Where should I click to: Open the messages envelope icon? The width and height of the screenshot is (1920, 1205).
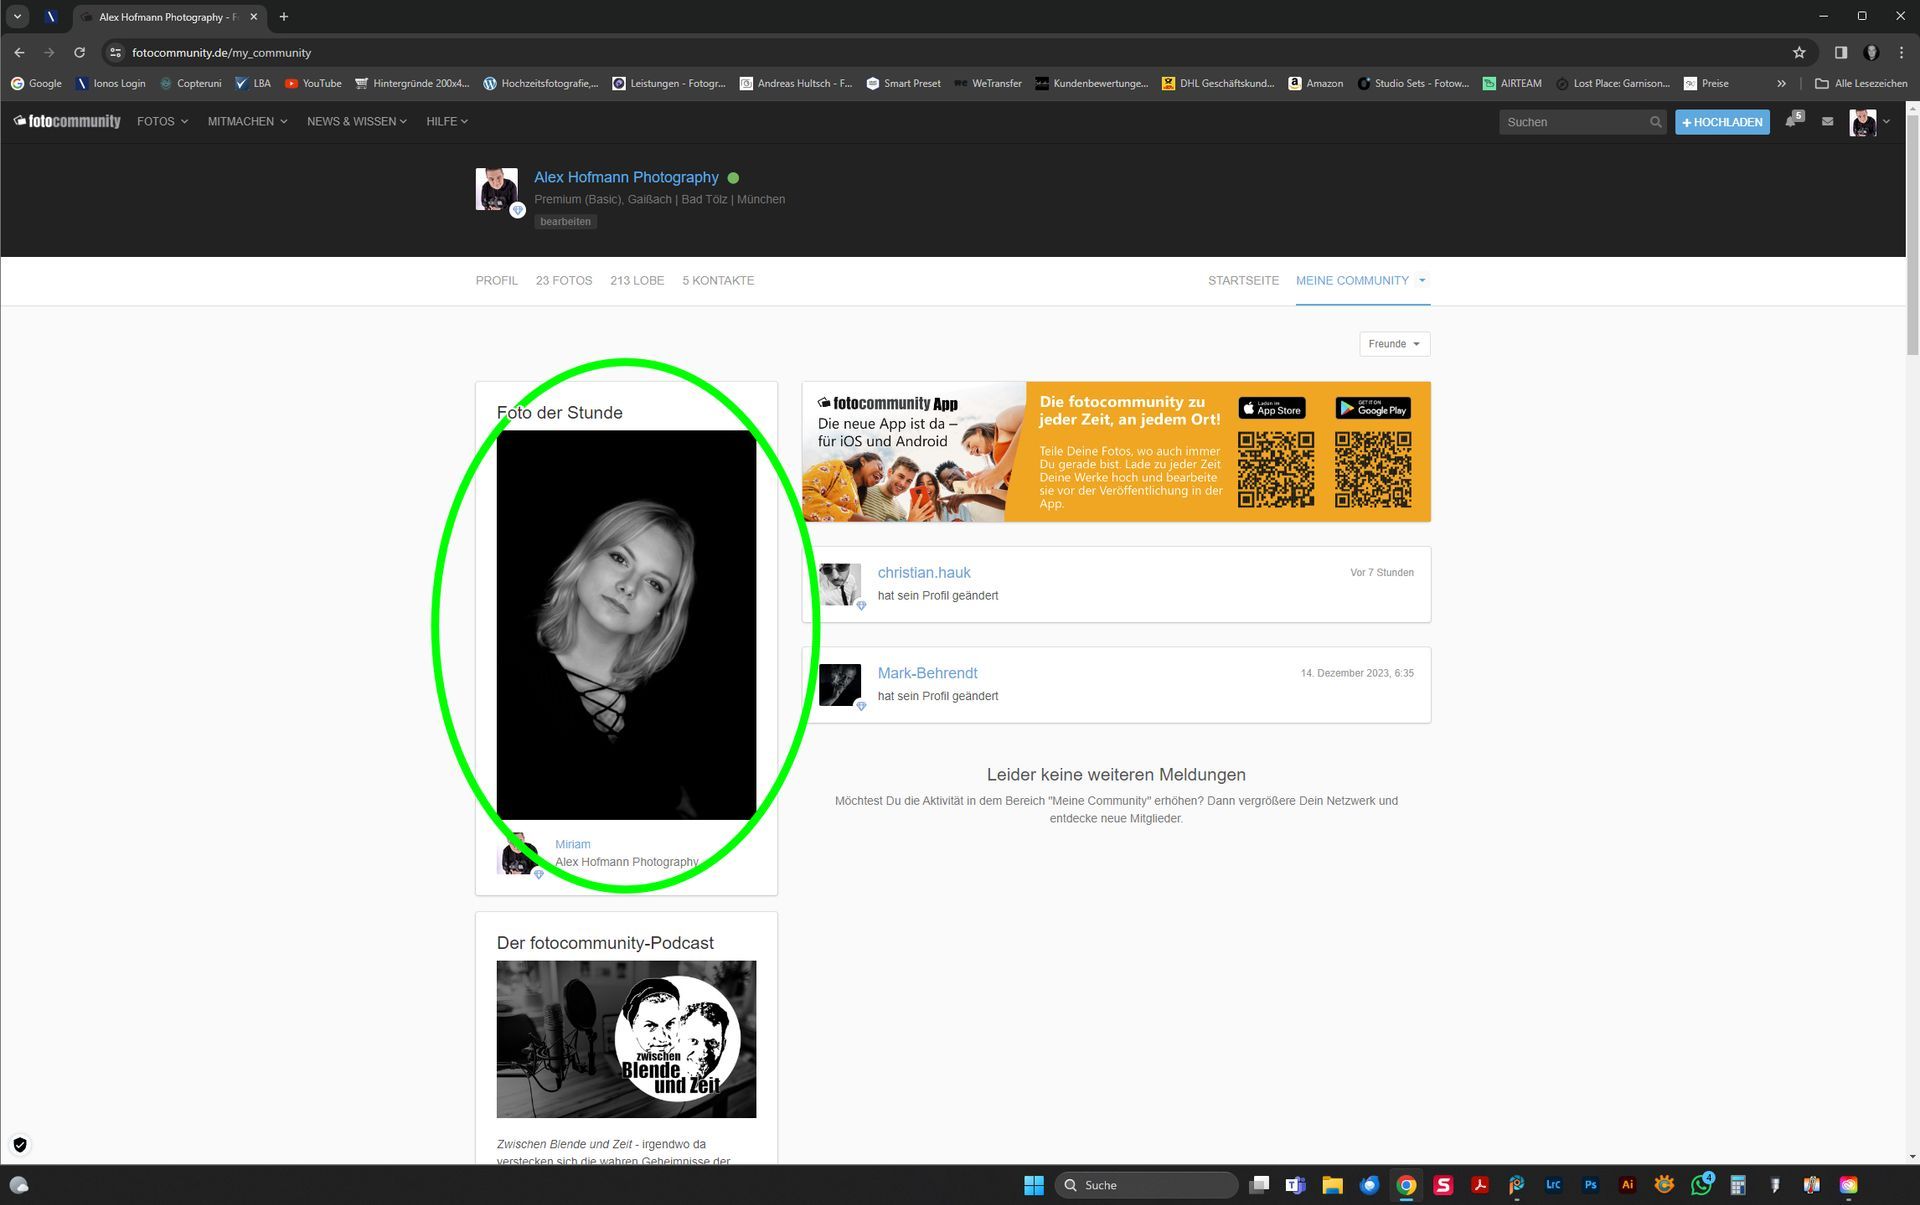coord(1827,122)
